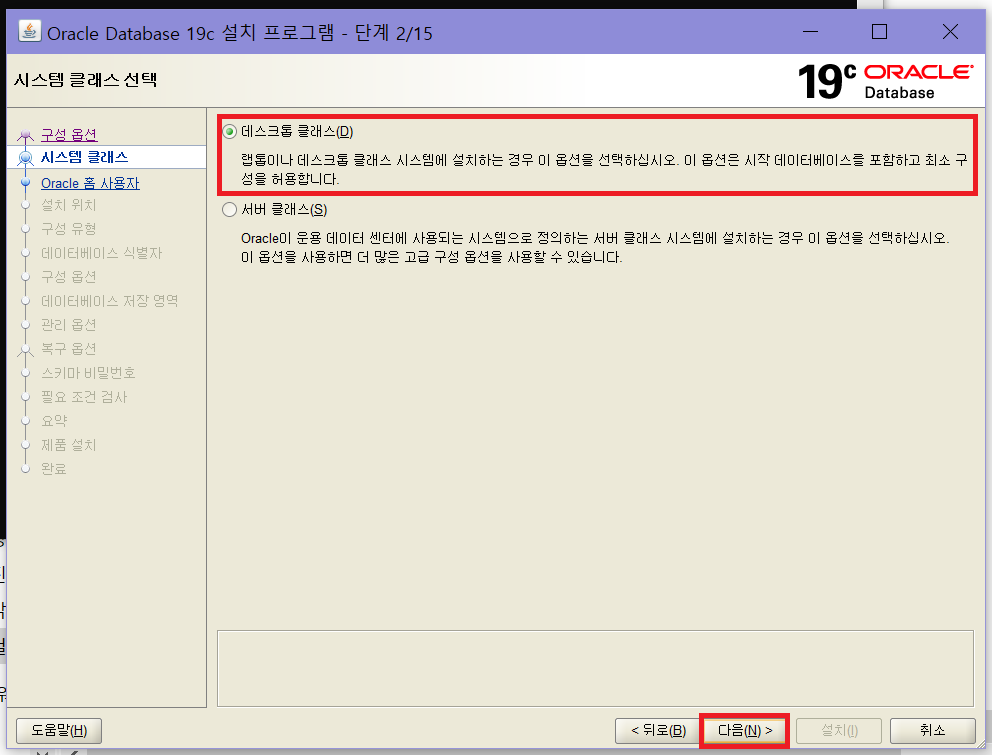Screen dimensions: 992x755
Task: Click the 필요 조건 검사 step text
Action: [x=84, y=397]
